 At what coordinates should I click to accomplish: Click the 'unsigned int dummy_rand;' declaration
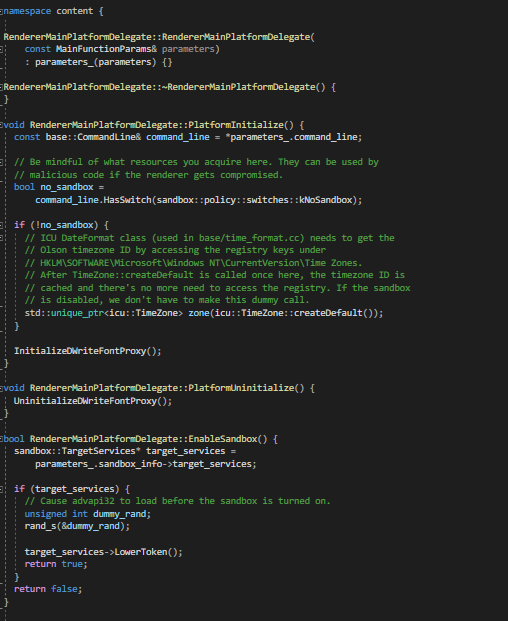click(x=88, y=514)
